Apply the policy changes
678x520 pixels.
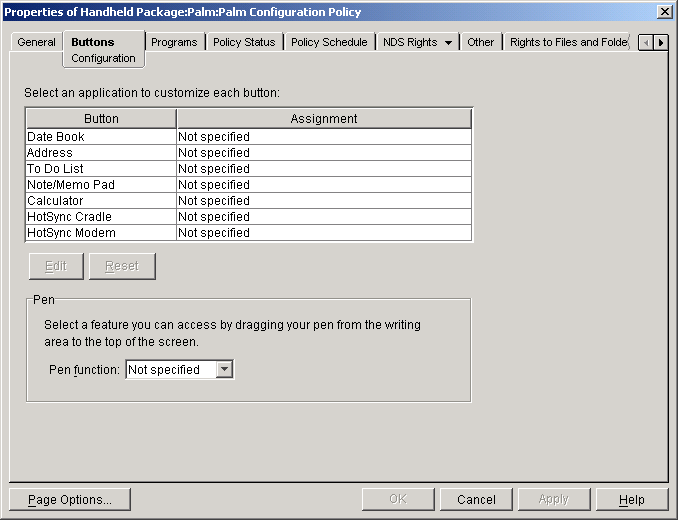(554, 500)
